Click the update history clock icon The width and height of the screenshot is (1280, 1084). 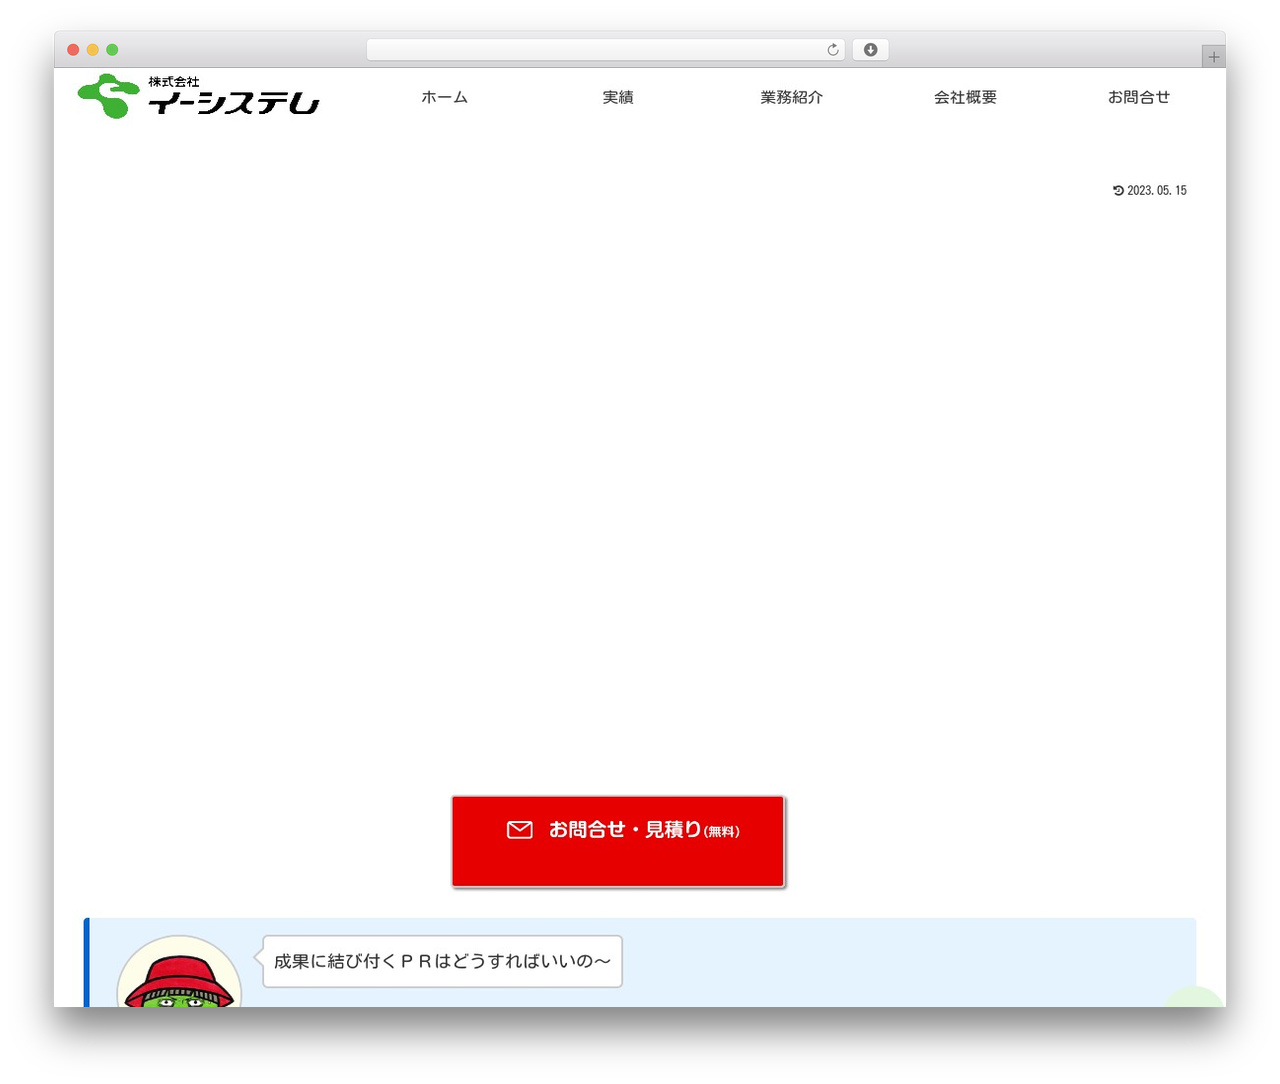(1118, 190)
